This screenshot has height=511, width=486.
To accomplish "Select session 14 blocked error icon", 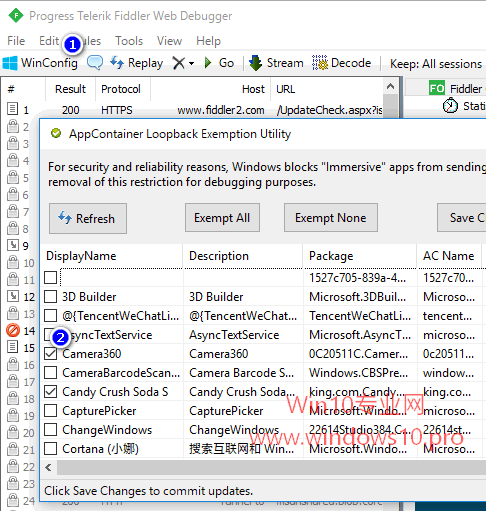I will 13,330.
